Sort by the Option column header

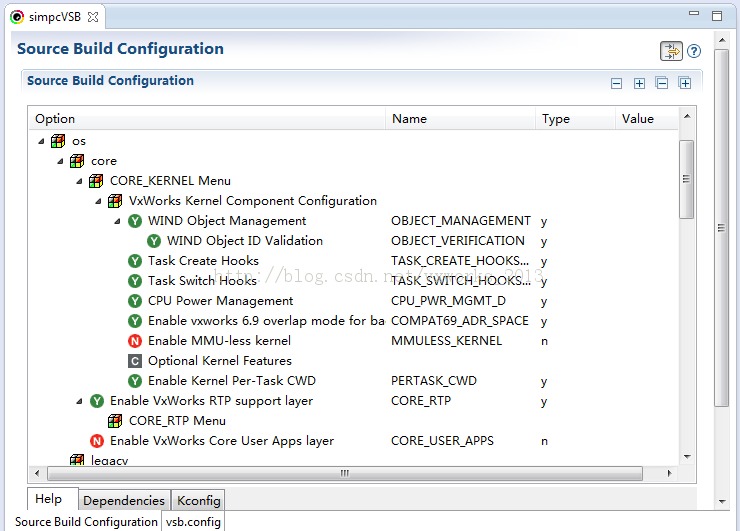207,118
